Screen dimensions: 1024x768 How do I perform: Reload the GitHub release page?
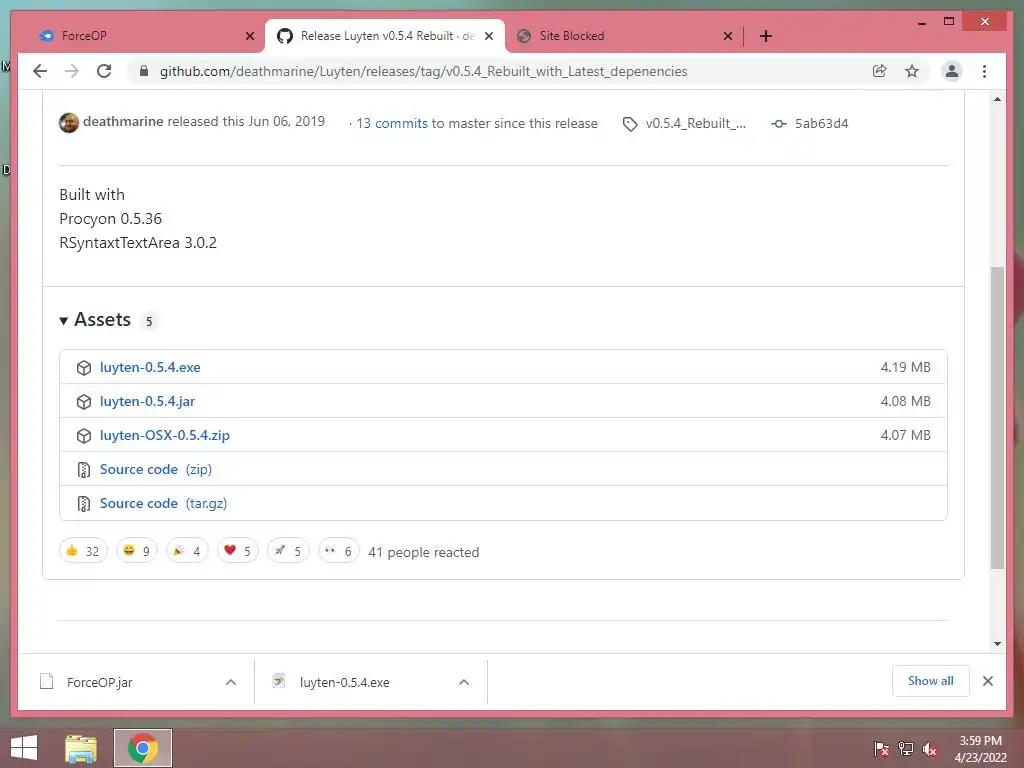click(x=104, y=71)
